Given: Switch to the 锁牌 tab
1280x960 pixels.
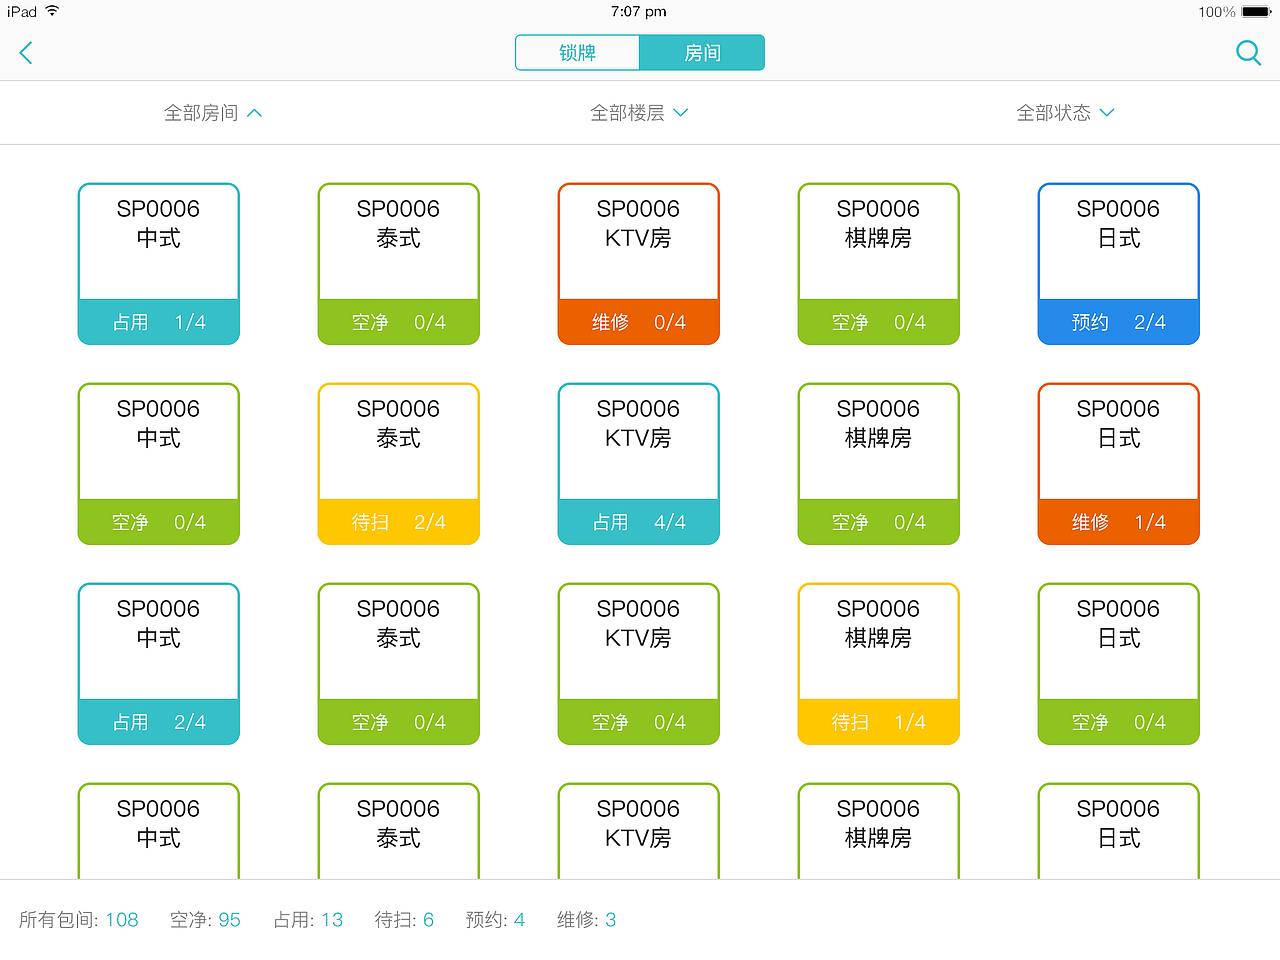Looking at the screenshot, I should pyautogui.click(x=578, y=52).
